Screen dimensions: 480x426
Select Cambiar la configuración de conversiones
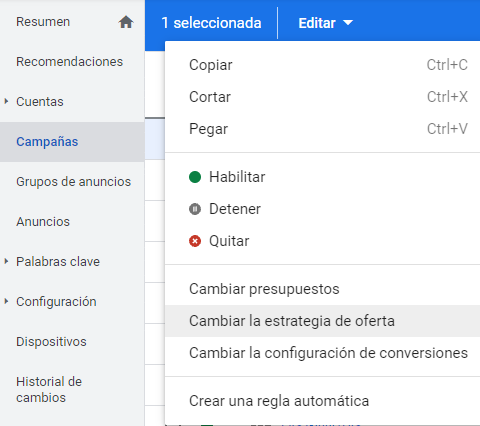[x=323, y=353]
